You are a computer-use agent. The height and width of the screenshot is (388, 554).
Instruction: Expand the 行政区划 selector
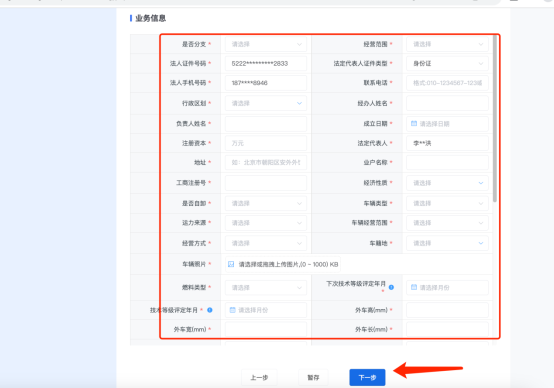(266, 103)
